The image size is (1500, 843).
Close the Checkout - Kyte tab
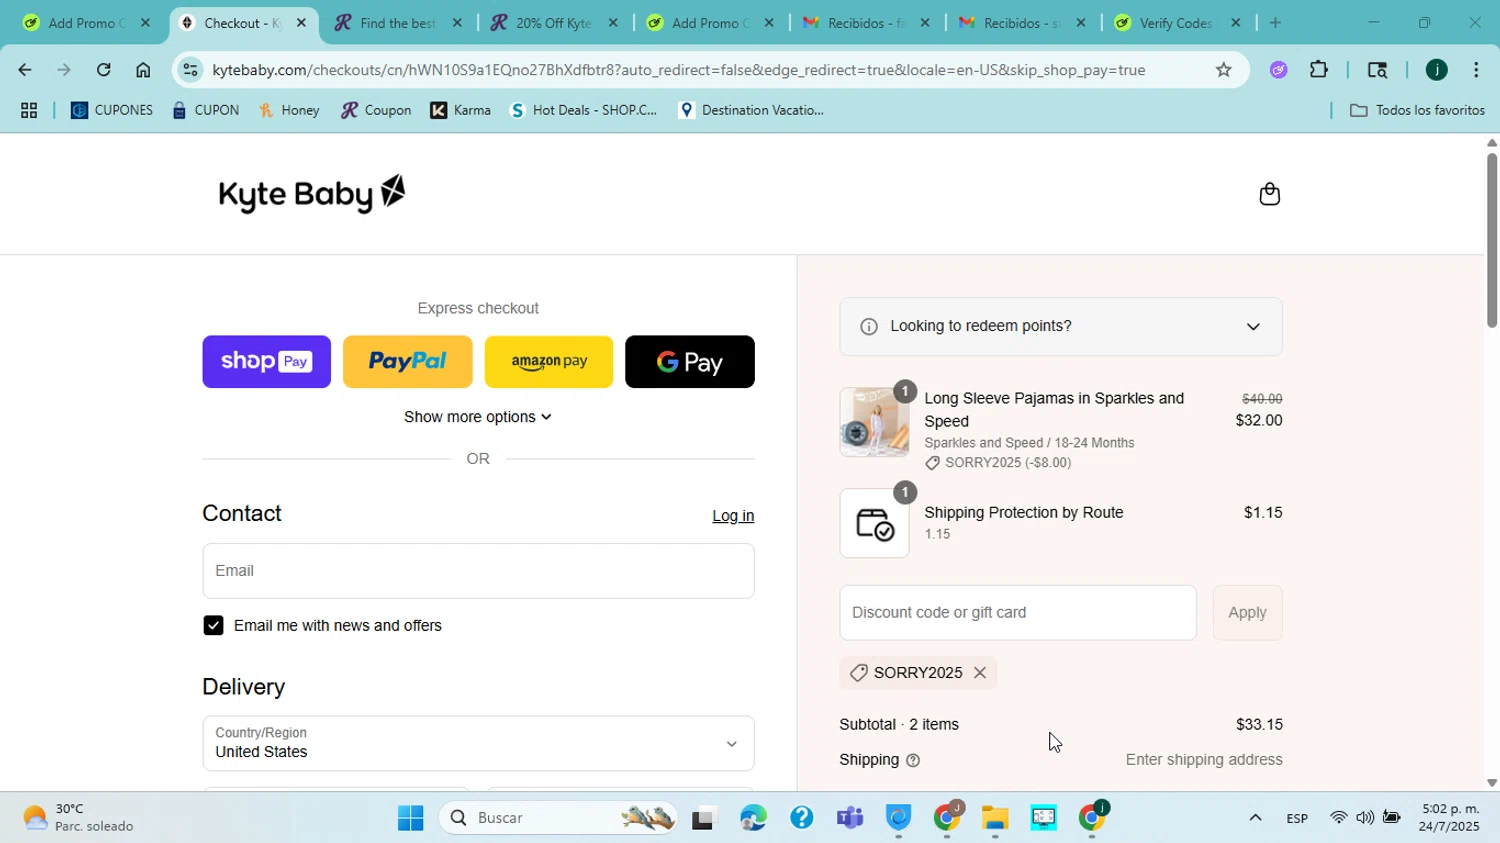click(301, 23)
